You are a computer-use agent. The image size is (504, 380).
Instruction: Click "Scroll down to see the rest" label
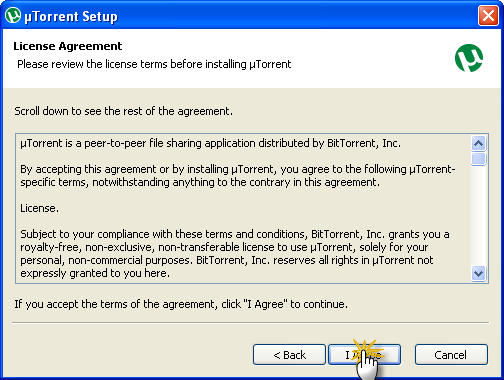123,111
